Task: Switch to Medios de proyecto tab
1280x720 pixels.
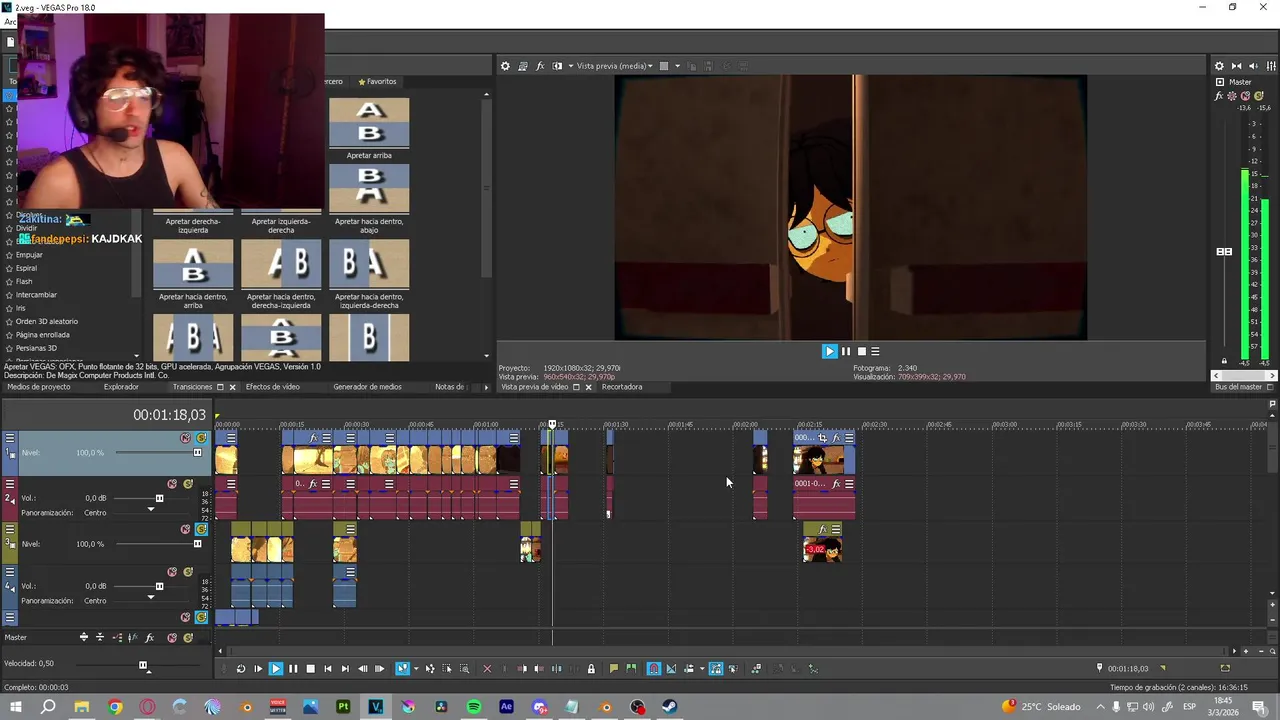Action: click(x=39, y=387)
